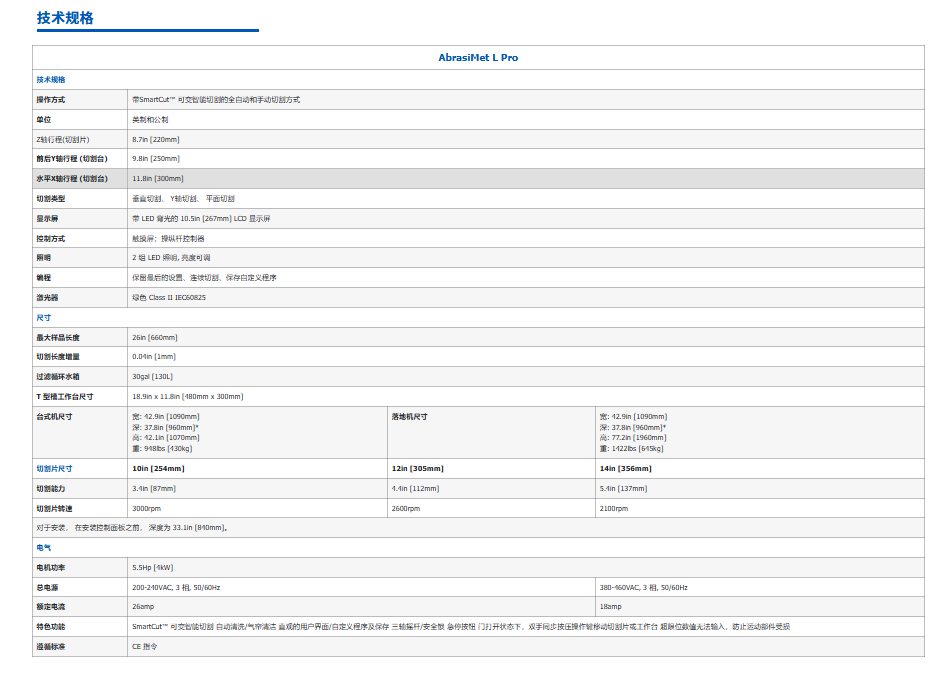This screenshot has width=935, height=677.
Task: Select the value 8.7in [220mm]
Action: point(156,140)
